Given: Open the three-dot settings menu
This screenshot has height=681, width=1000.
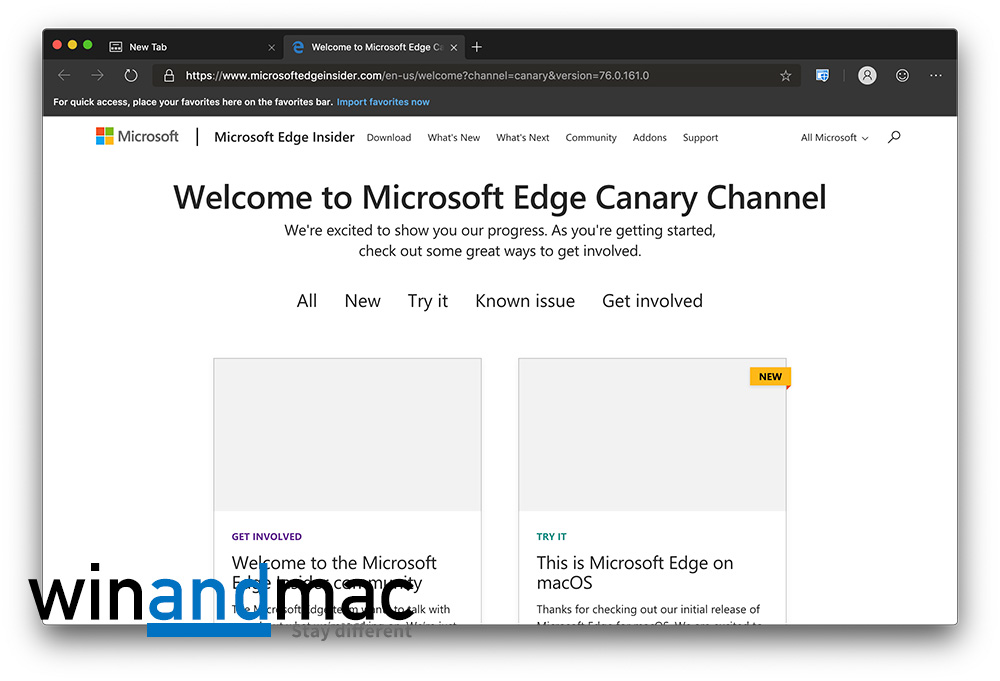Looking at the screenshot, I should pos(936,75).
